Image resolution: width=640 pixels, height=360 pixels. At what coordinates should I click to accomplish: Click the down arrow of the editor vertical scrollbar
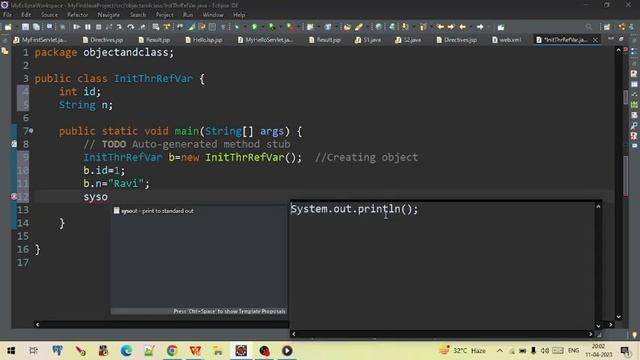pyautogui.click(x=618, y=317)
